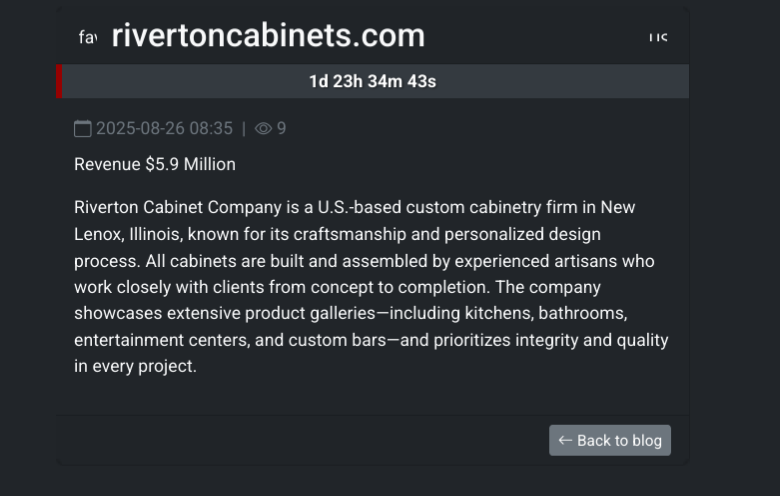Click the 1d 23h 34m 43s countdown timer
This screenshot has width=780, height=496.
(372, 82)
